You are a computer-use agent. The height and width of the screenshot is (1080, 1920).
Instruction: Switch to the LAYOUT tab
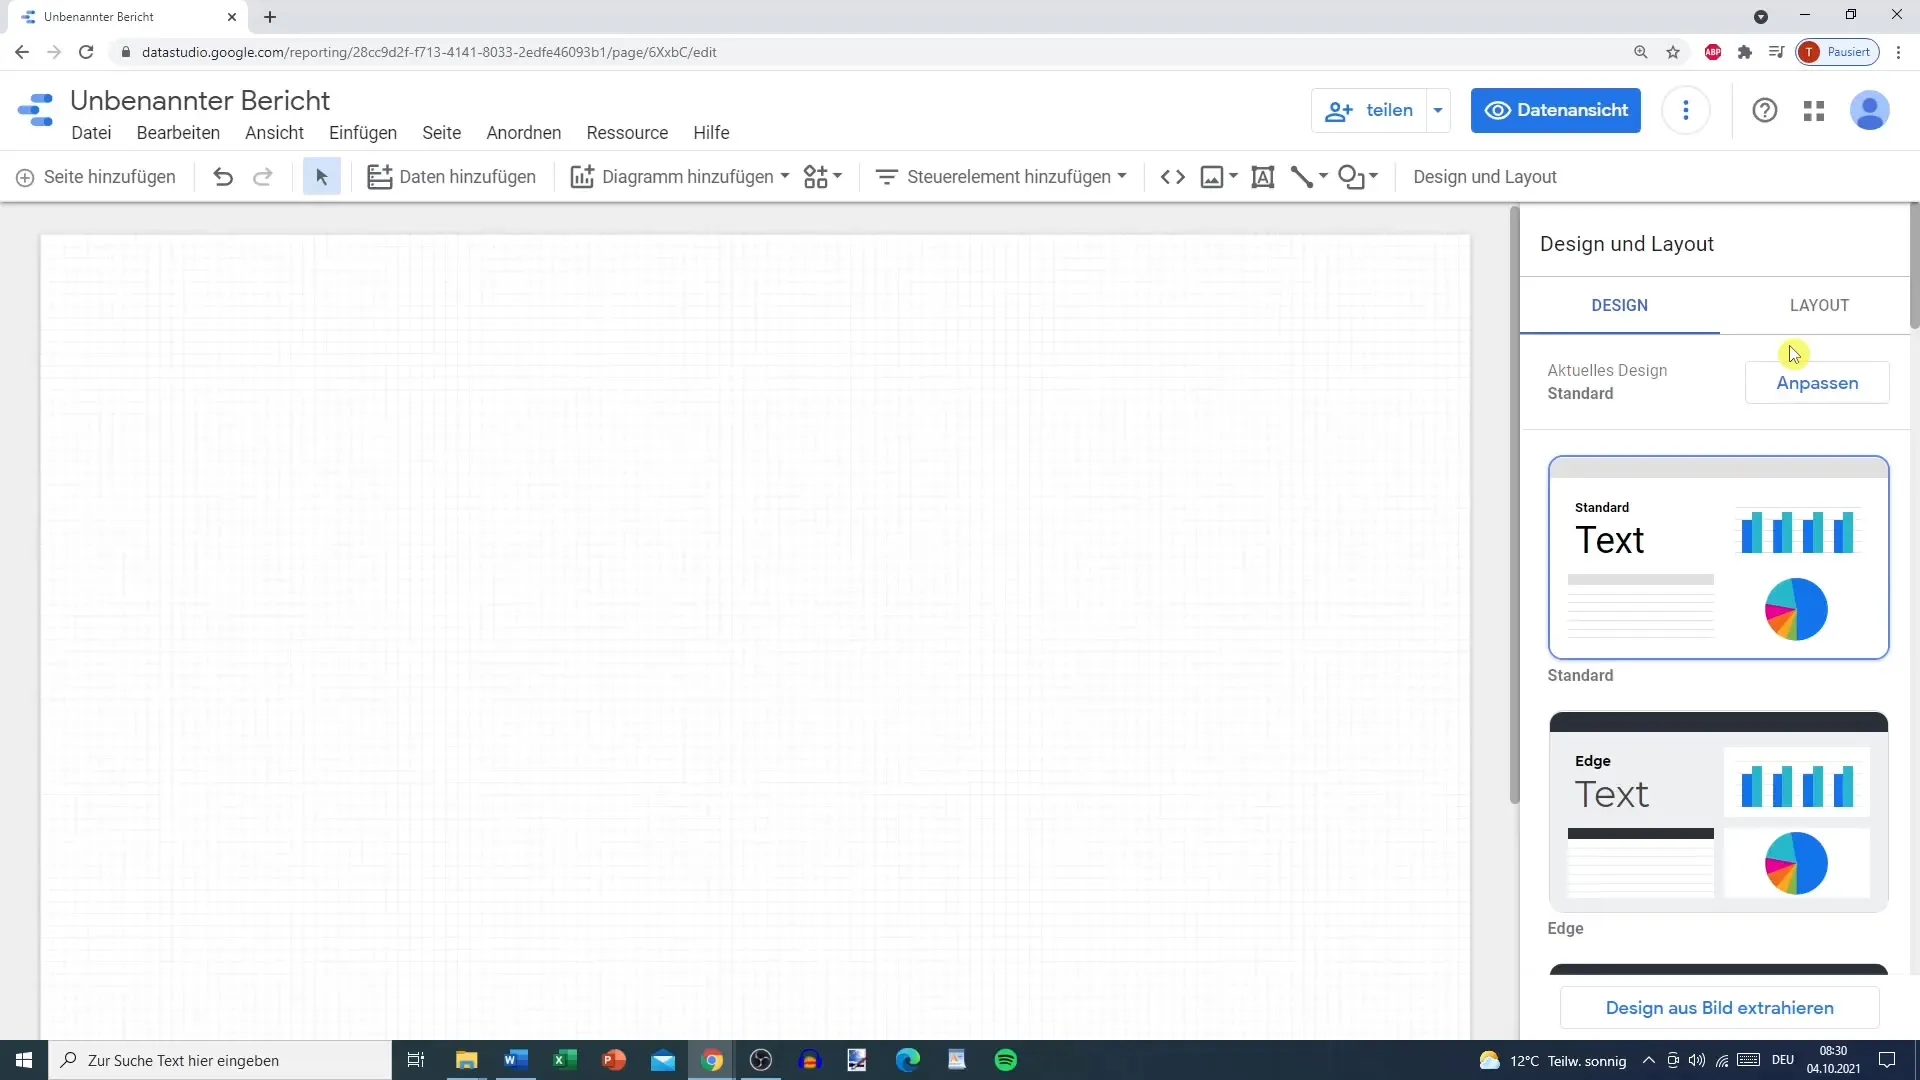click(x=1819, y=305)
